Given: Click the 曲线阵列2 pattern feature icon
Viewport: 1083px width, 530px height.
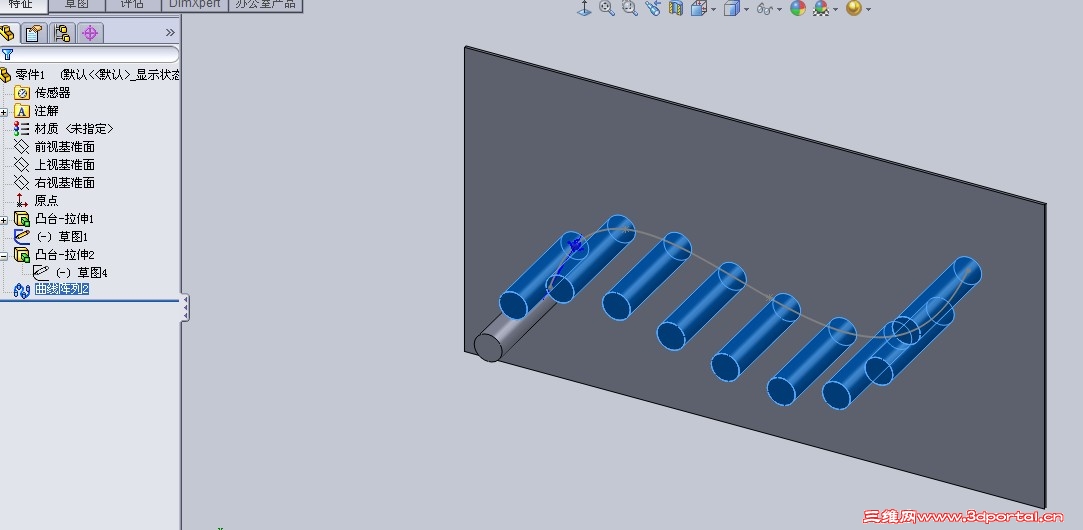Looking at the screenshot, I should 21,290.
